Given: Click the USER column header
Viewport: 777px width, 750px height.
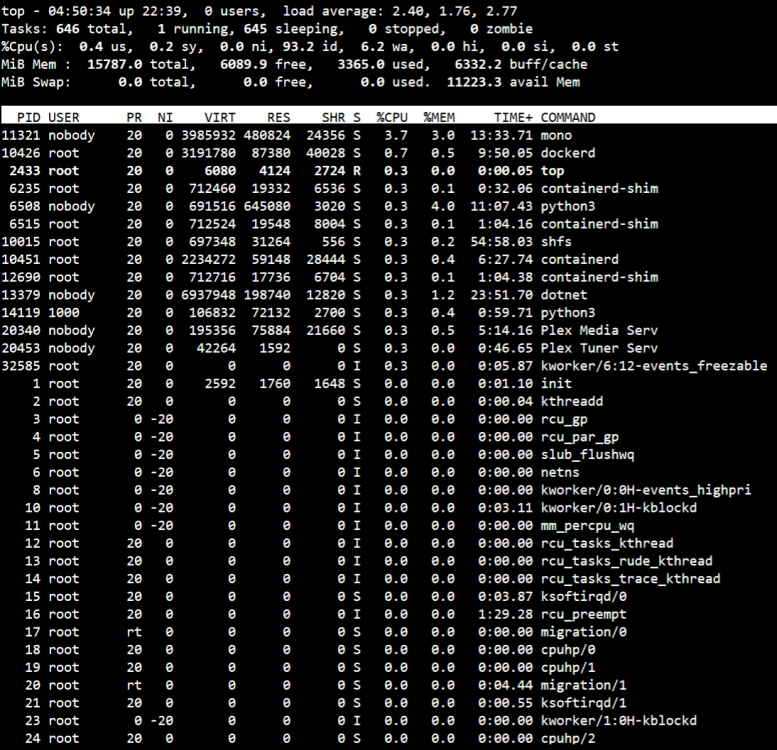Looking at the screenshot, I should (63, 117).
